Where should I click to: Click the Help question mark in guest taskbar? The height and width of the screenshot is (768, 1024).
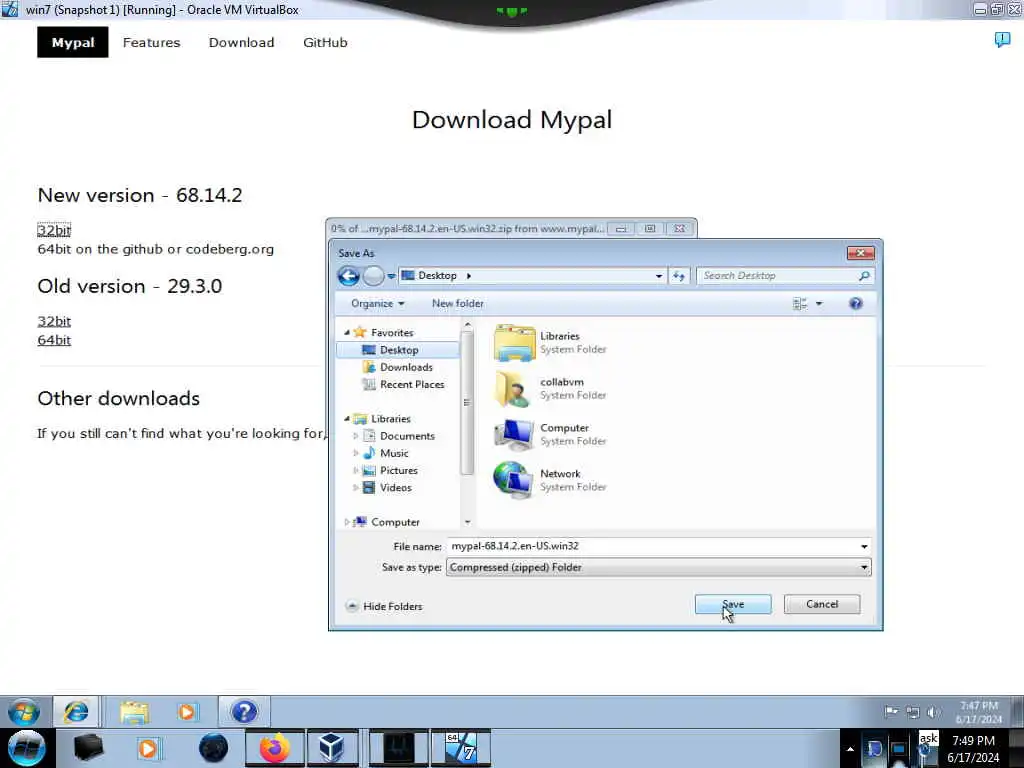(244, 711)
